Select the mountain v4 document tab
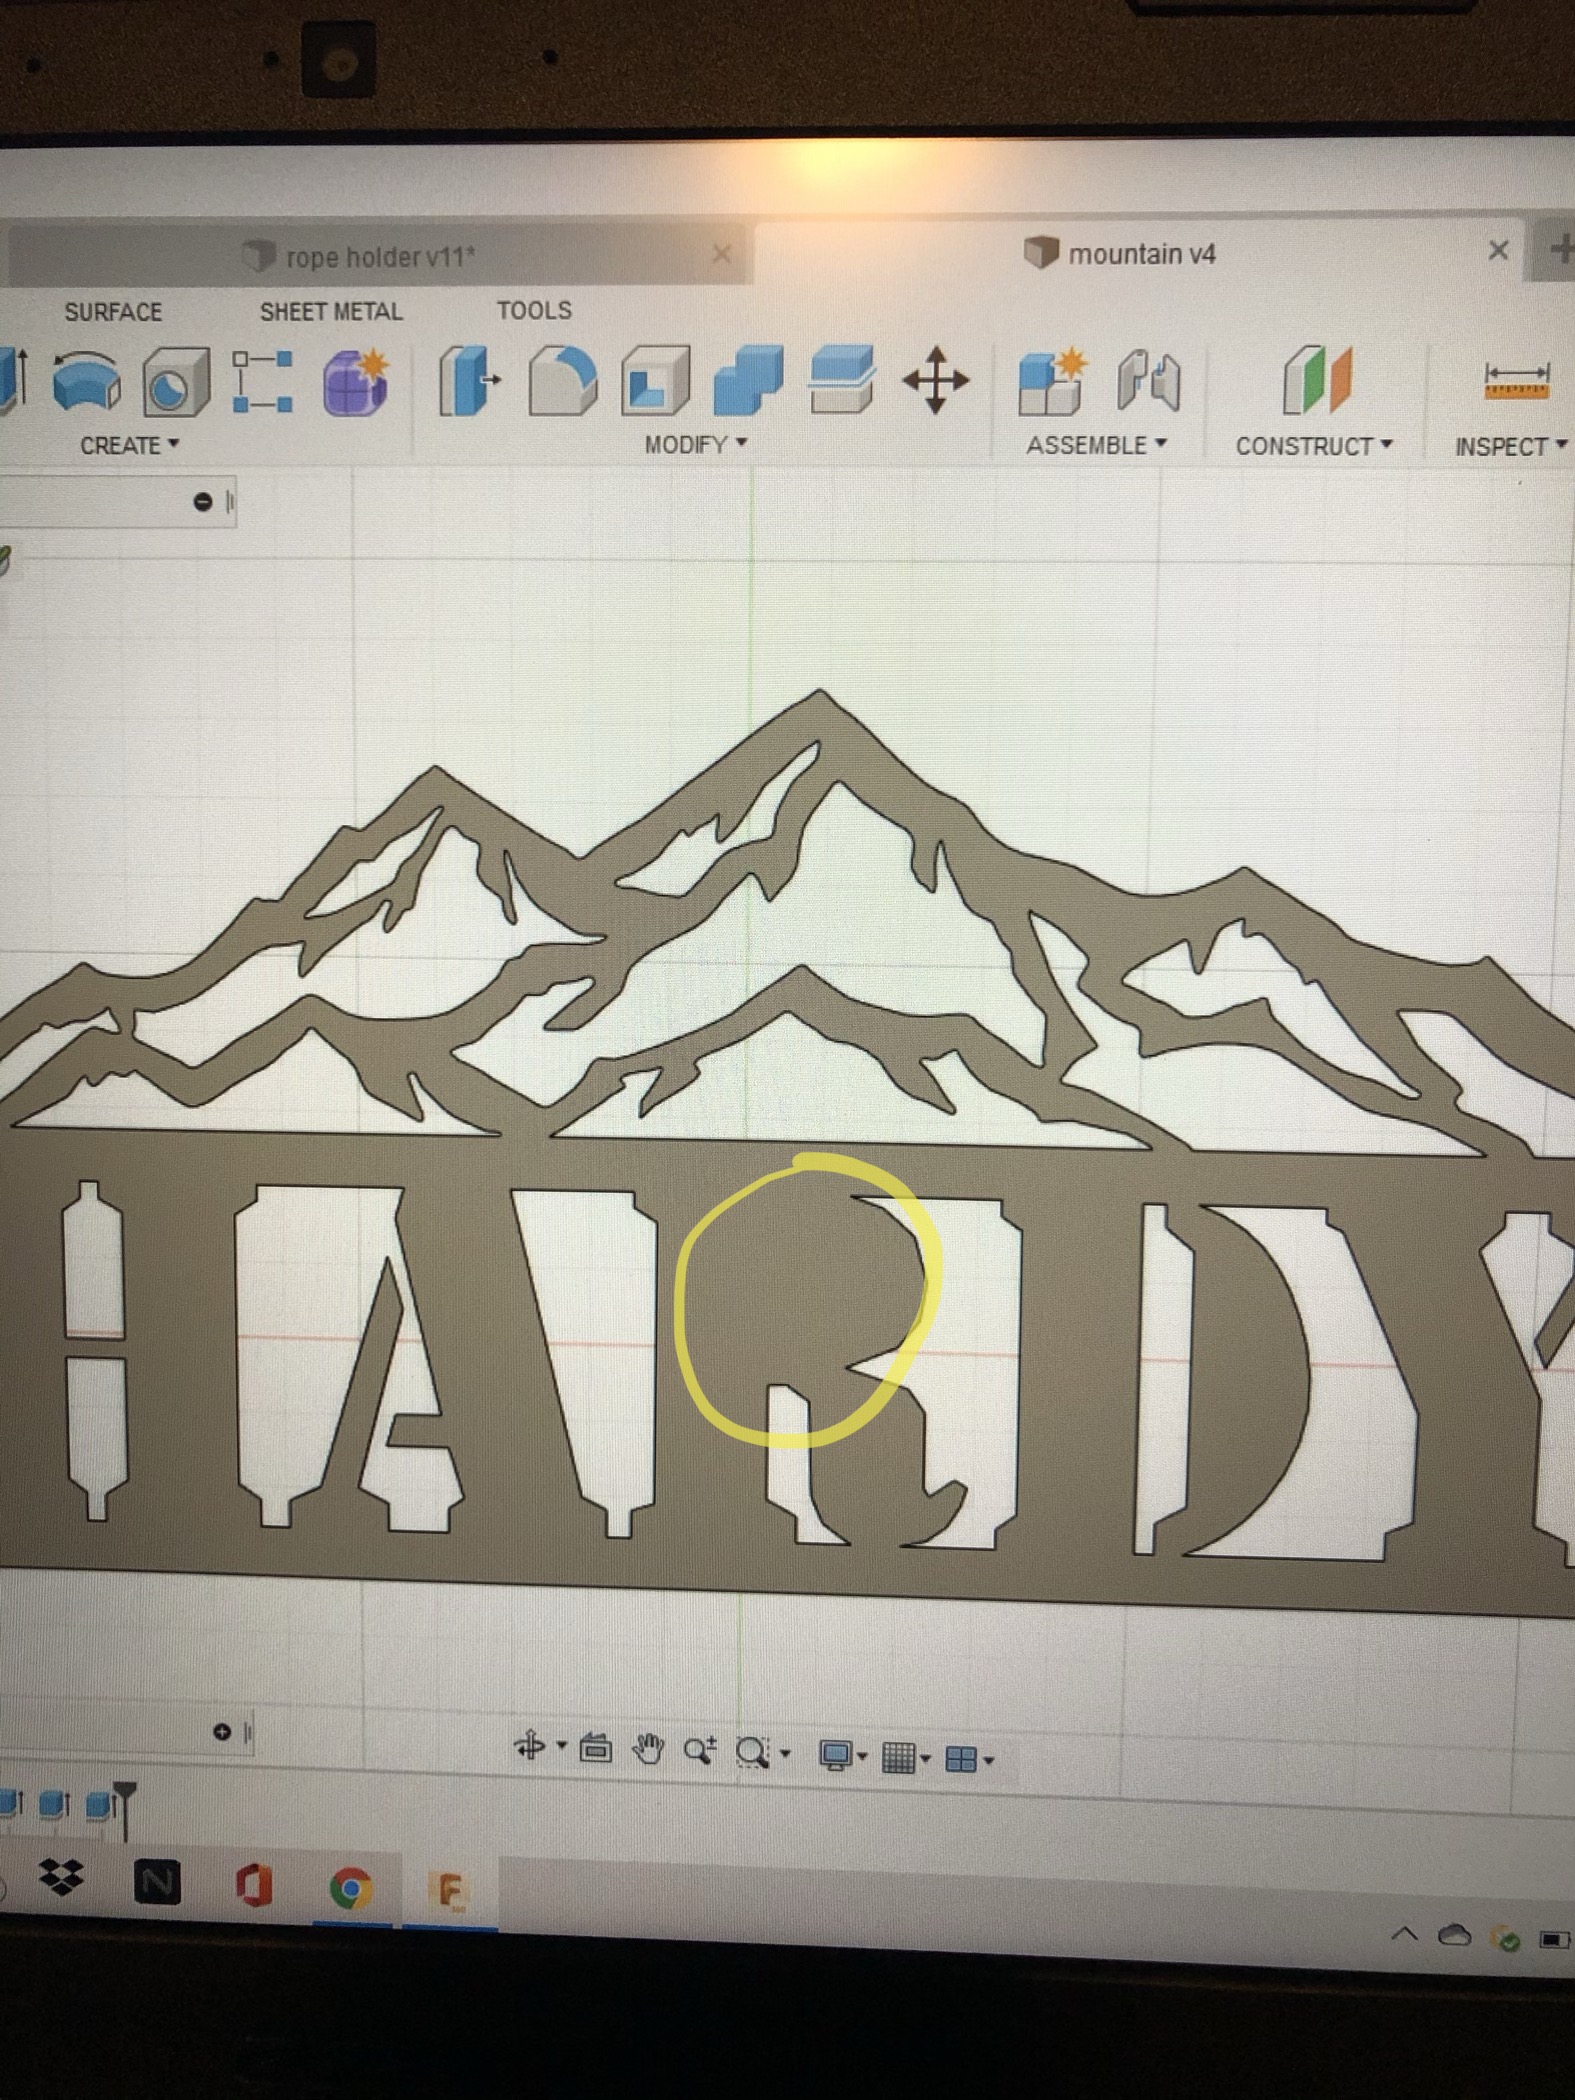The height and width of the screenshot is (2100, 1575). pyautogui.click(x=1140, y=253)
